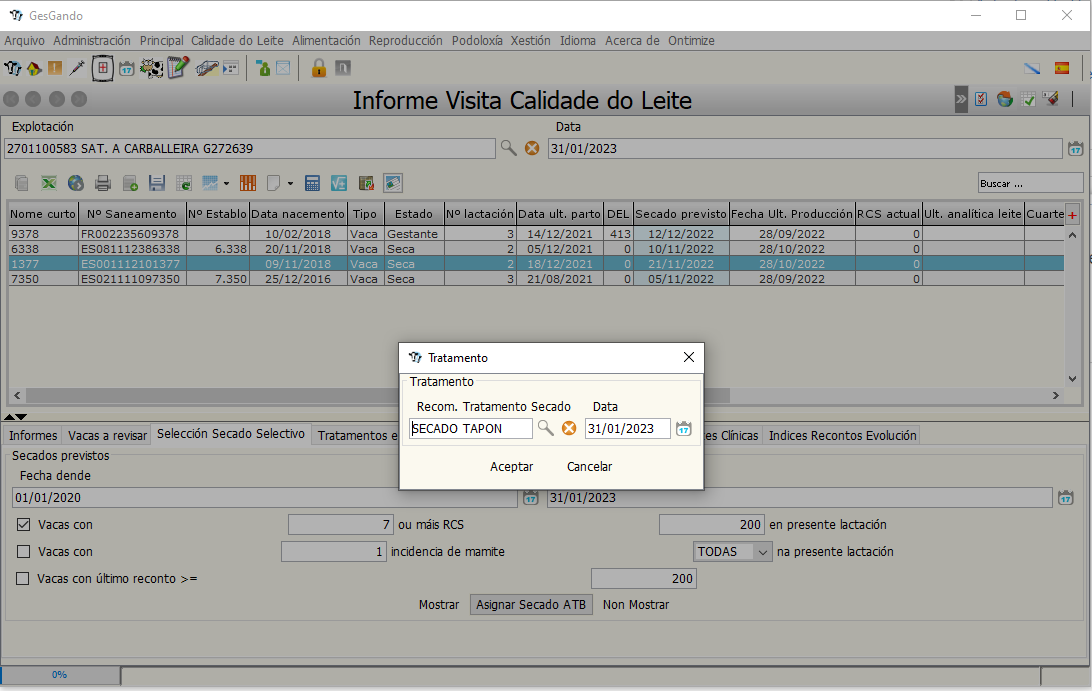This screenshot has width=1092, height=691.
Task: Click the 'Nome curto' column header
Action: point(43,214)
